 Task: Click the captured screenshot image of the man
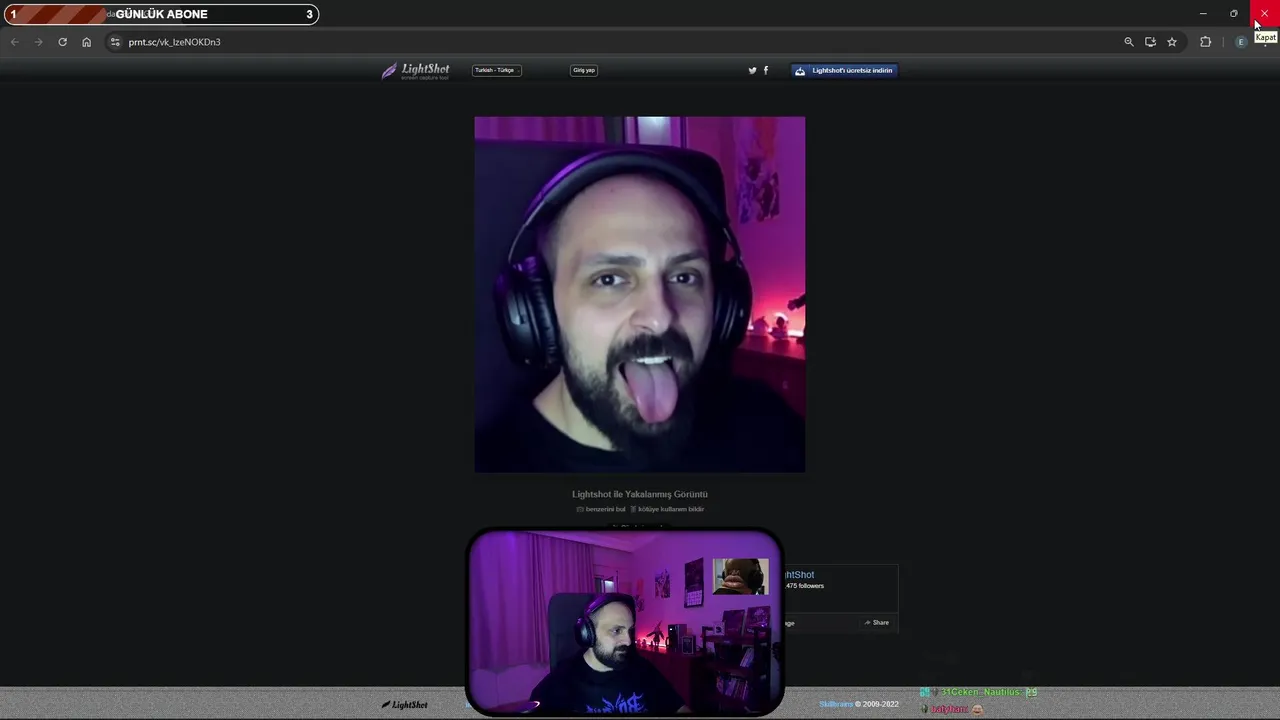point(640,294)
